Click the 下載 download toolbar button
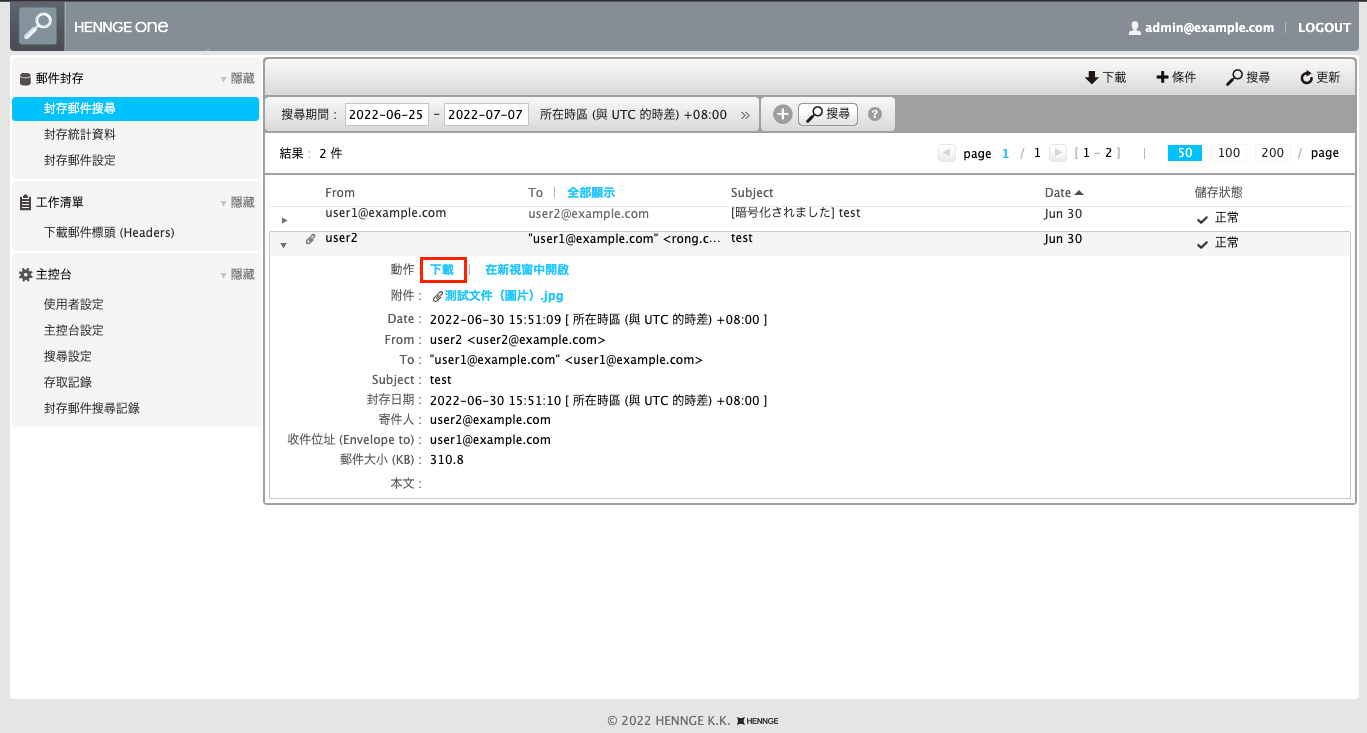Viewport: 1367px width, 733px height. 1105,77
